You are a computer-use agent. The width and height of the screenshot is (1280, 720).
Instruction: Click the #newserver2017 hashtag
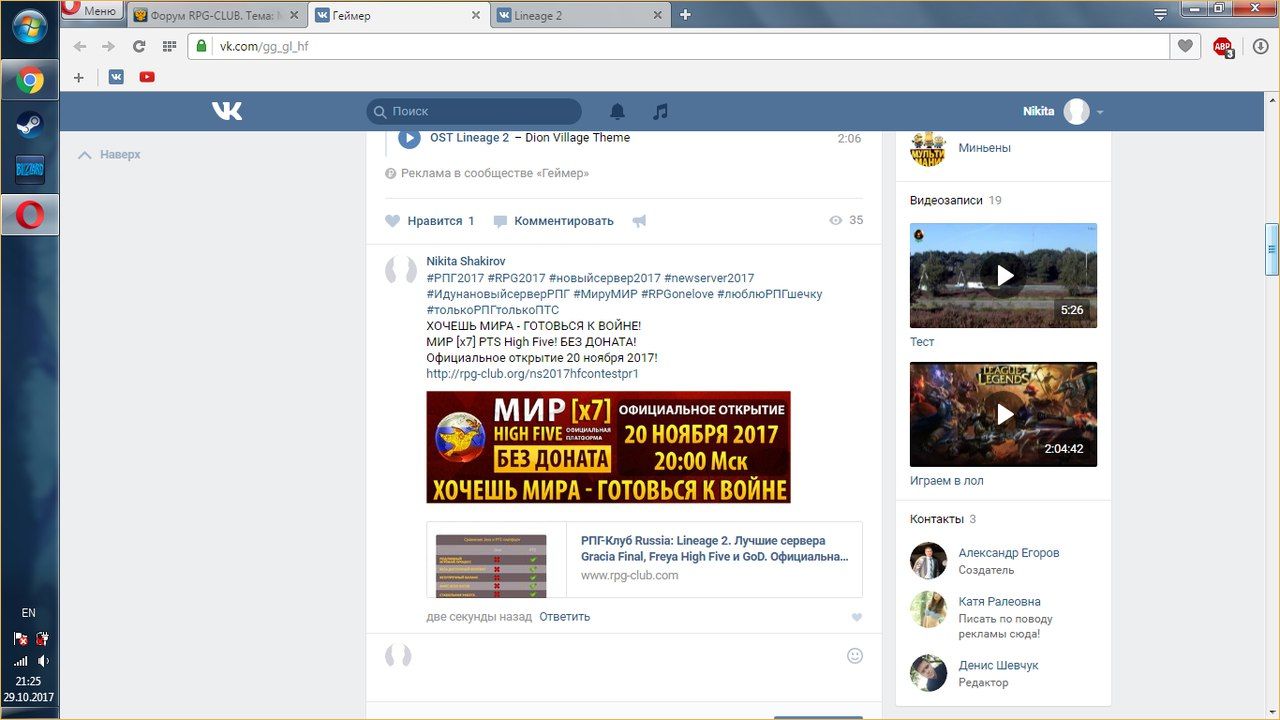point(709,278)
